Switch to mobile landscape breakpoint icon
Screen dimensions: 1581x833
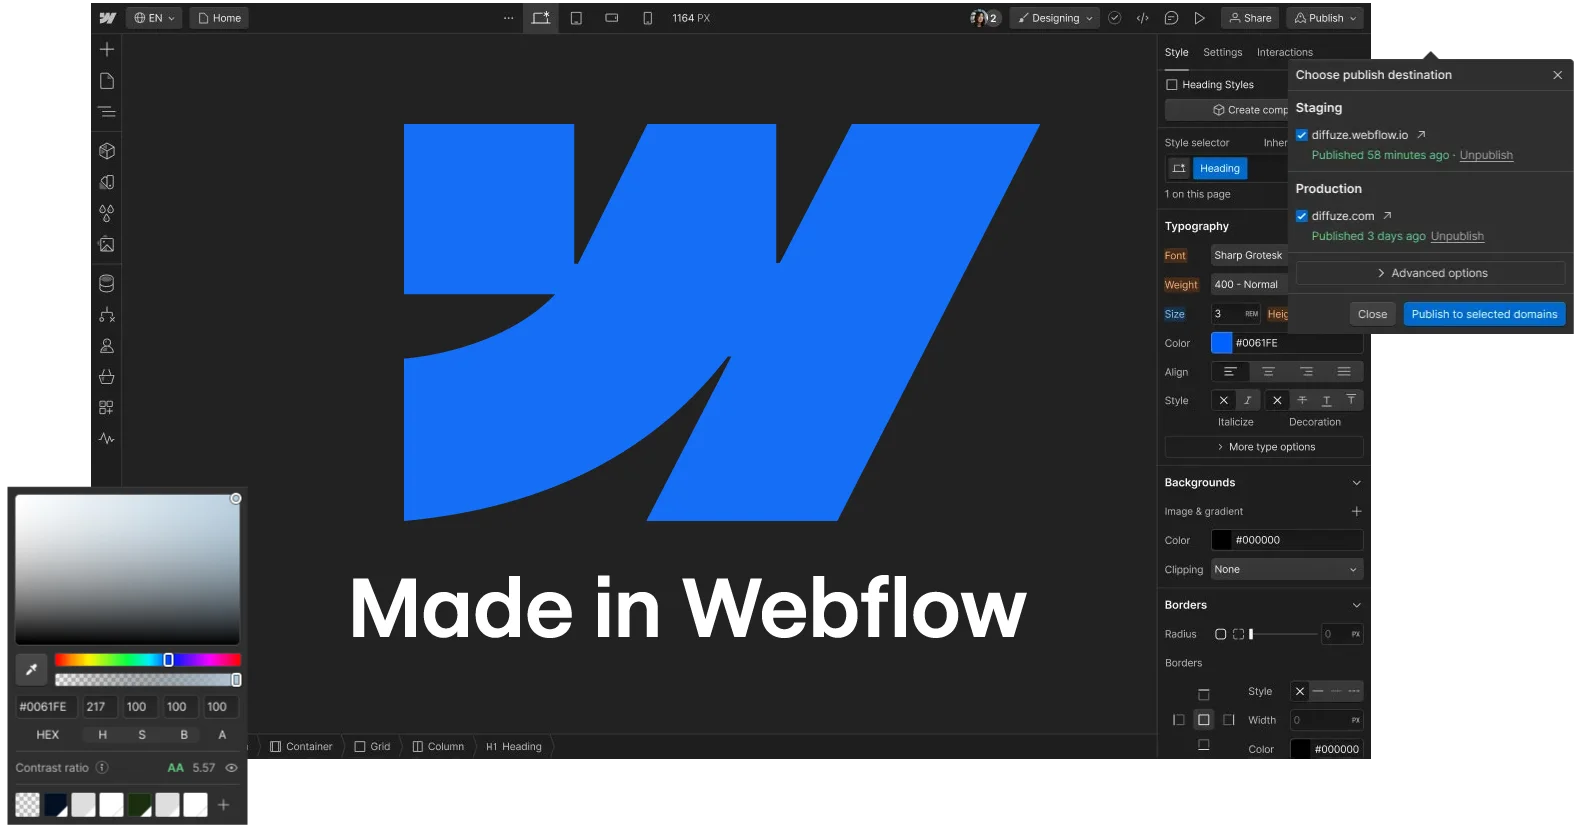pos(612,18)
